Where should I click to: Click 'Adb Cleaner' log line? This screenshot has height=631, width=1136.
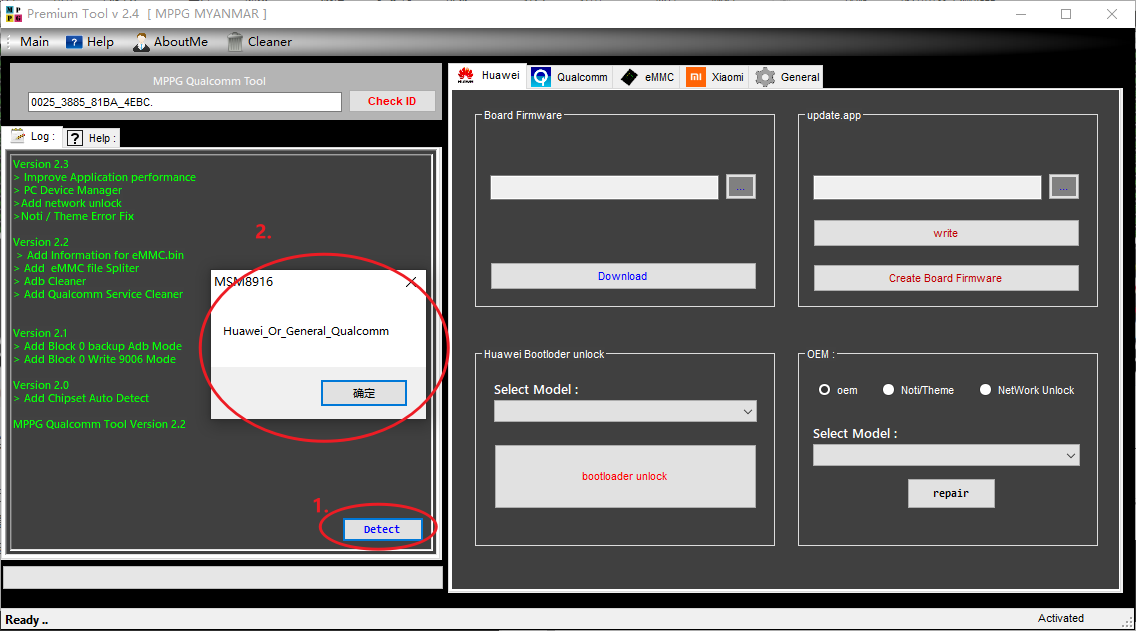point(49,281)
